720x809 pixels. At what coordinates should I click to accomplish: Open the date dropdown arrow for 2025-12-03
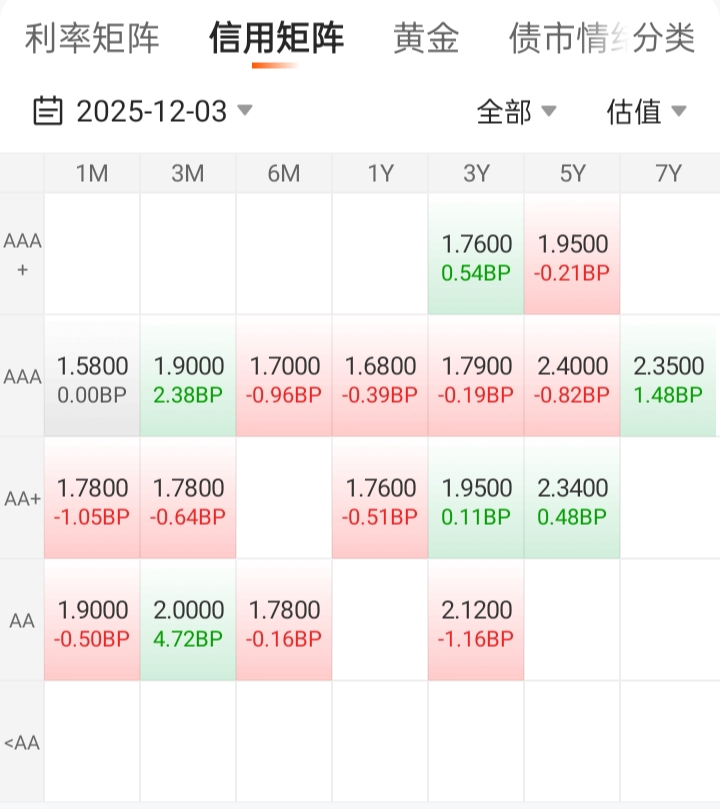click(244, 110)
